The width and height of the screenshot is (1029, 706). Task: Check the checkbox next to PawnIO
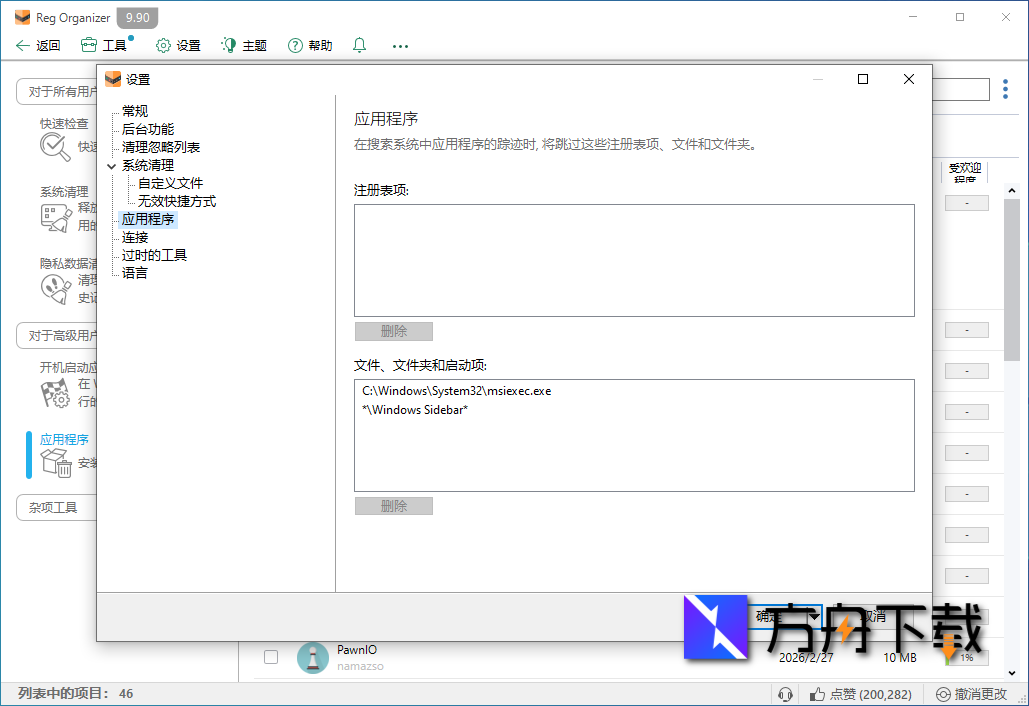(x=270, y=657)
